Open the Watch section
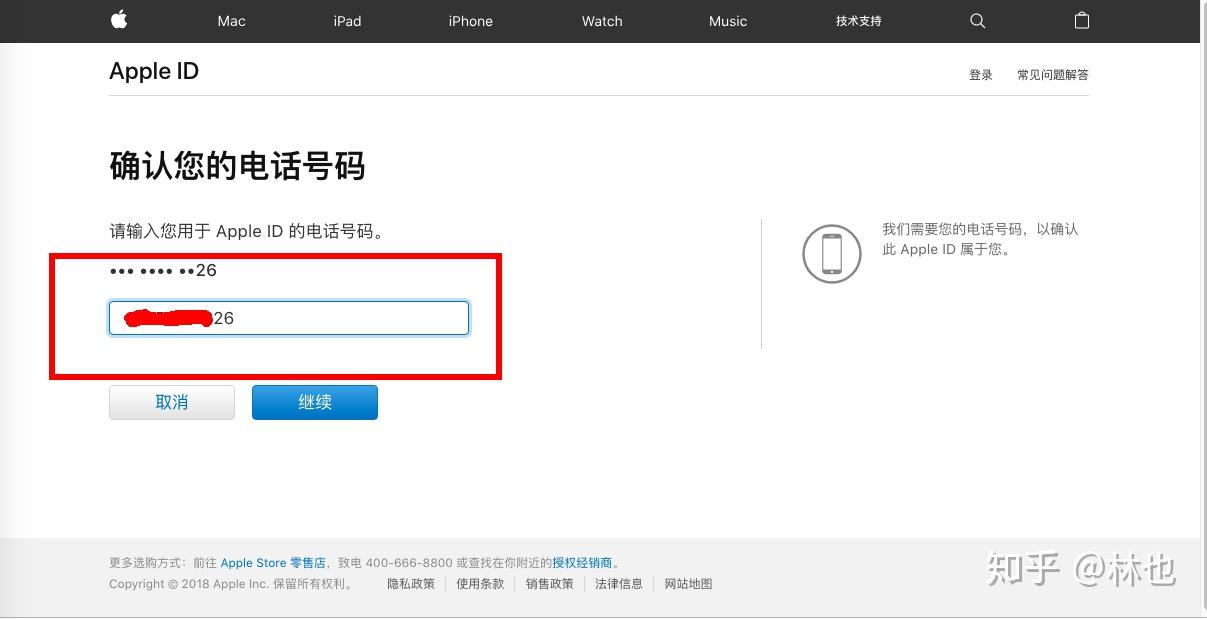The width and height of the screenshot is (1207, 619). (x=601, y=20)
